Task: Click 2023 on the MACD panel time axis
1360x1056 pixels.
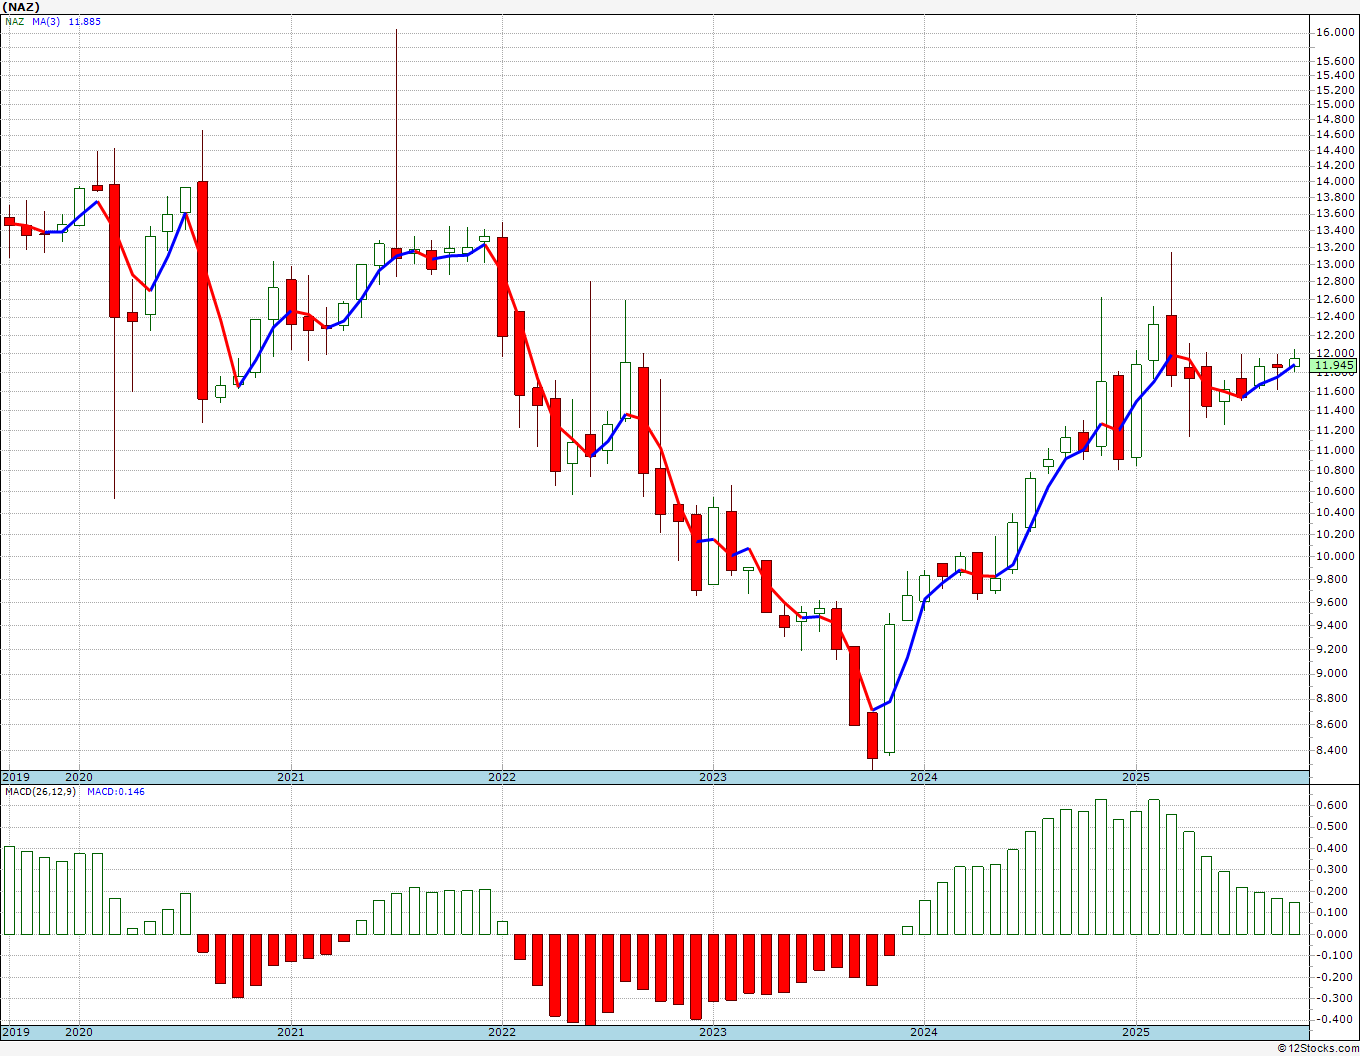Action: (713, 1032)
